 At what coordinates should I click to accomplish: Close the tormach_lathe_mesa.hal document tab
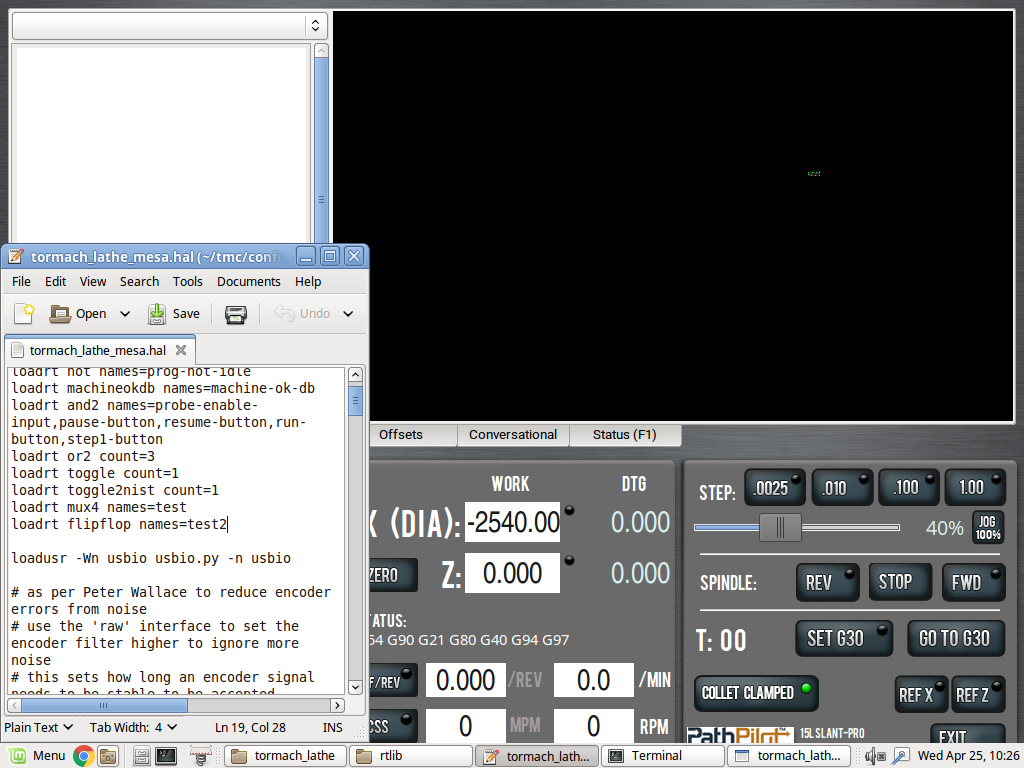(181, 350)
